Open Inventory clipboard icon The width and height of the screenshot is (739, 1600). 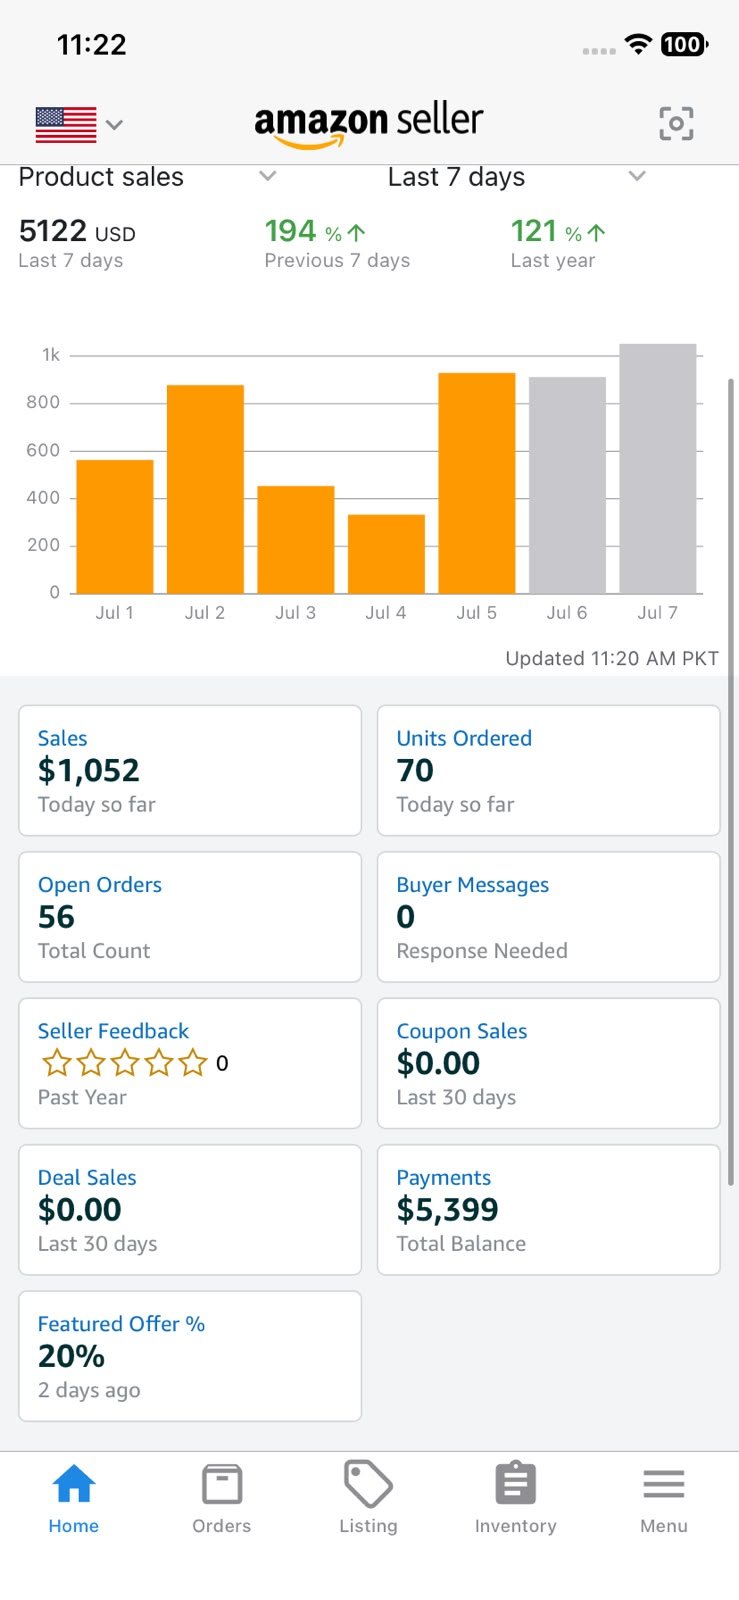tap(516, 1483)
